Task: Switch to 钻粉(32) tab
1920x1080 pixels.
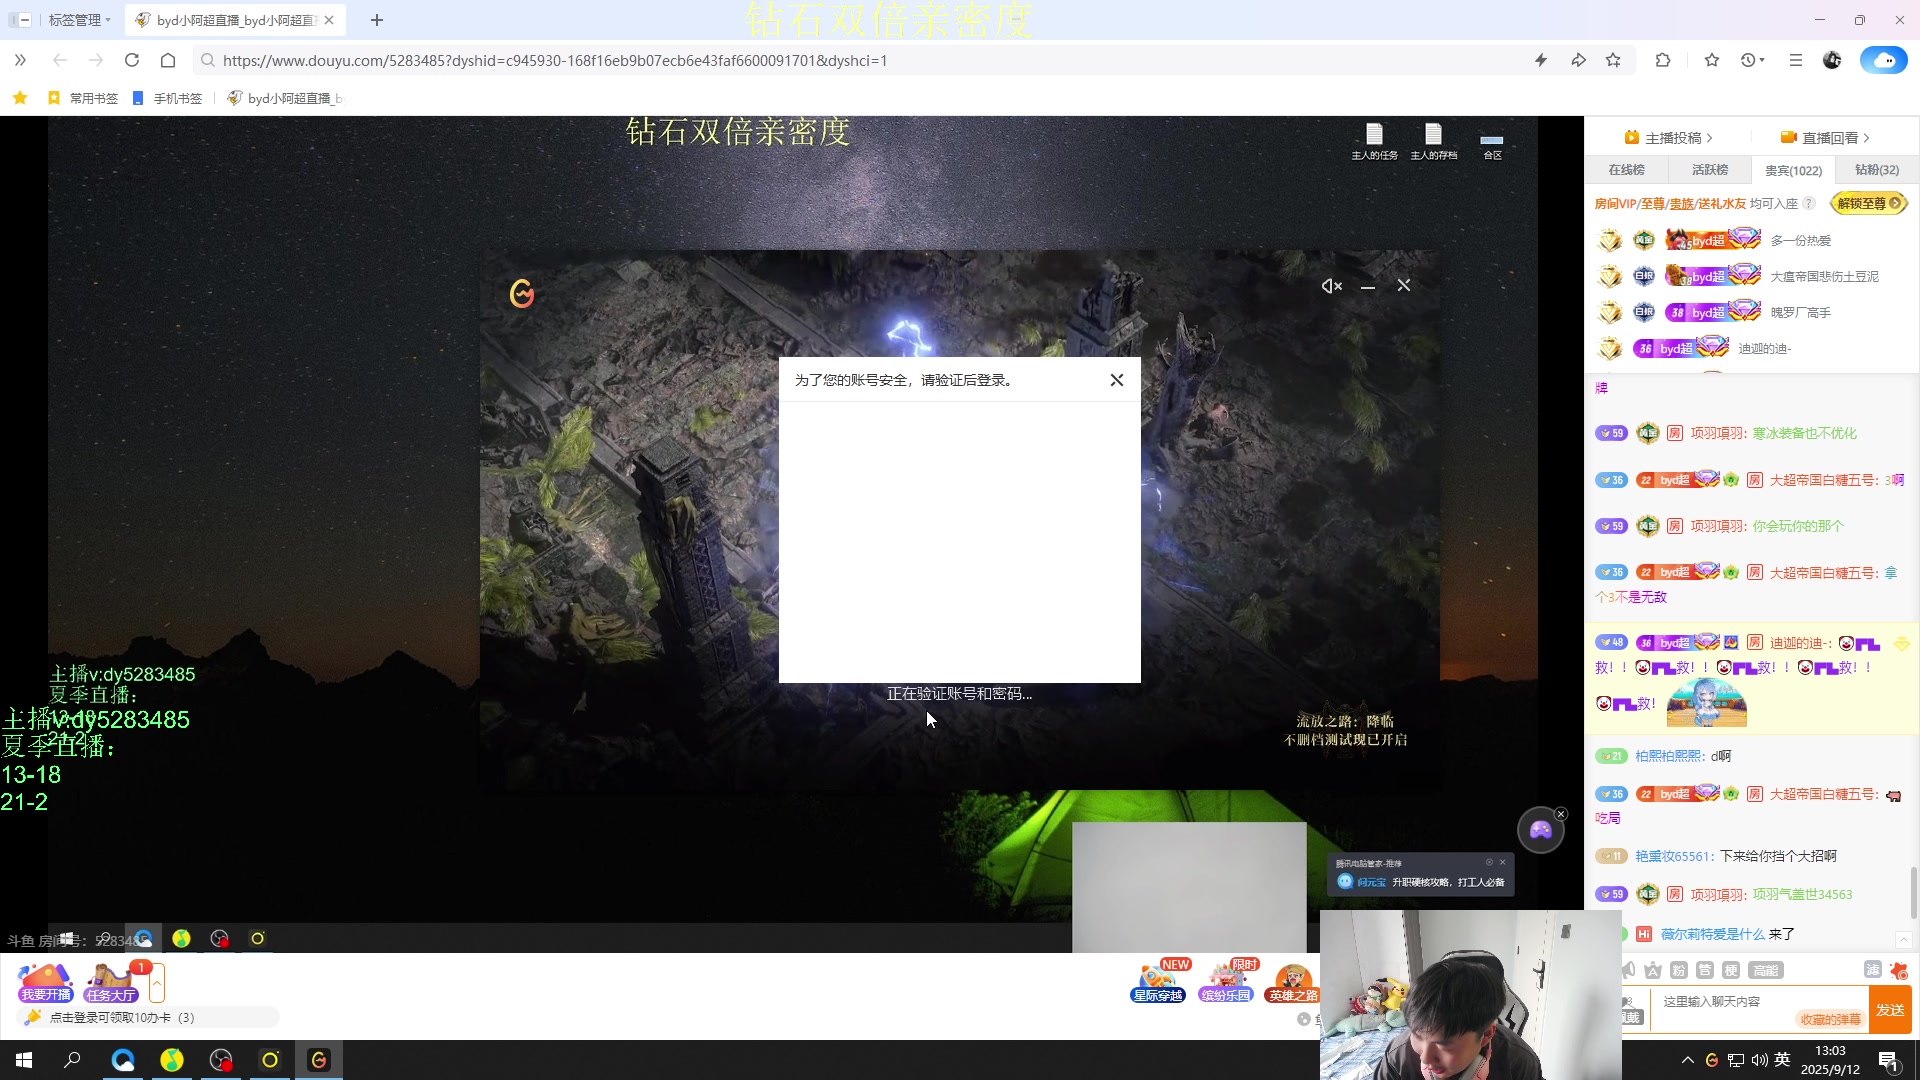Action: [1877, 170]
